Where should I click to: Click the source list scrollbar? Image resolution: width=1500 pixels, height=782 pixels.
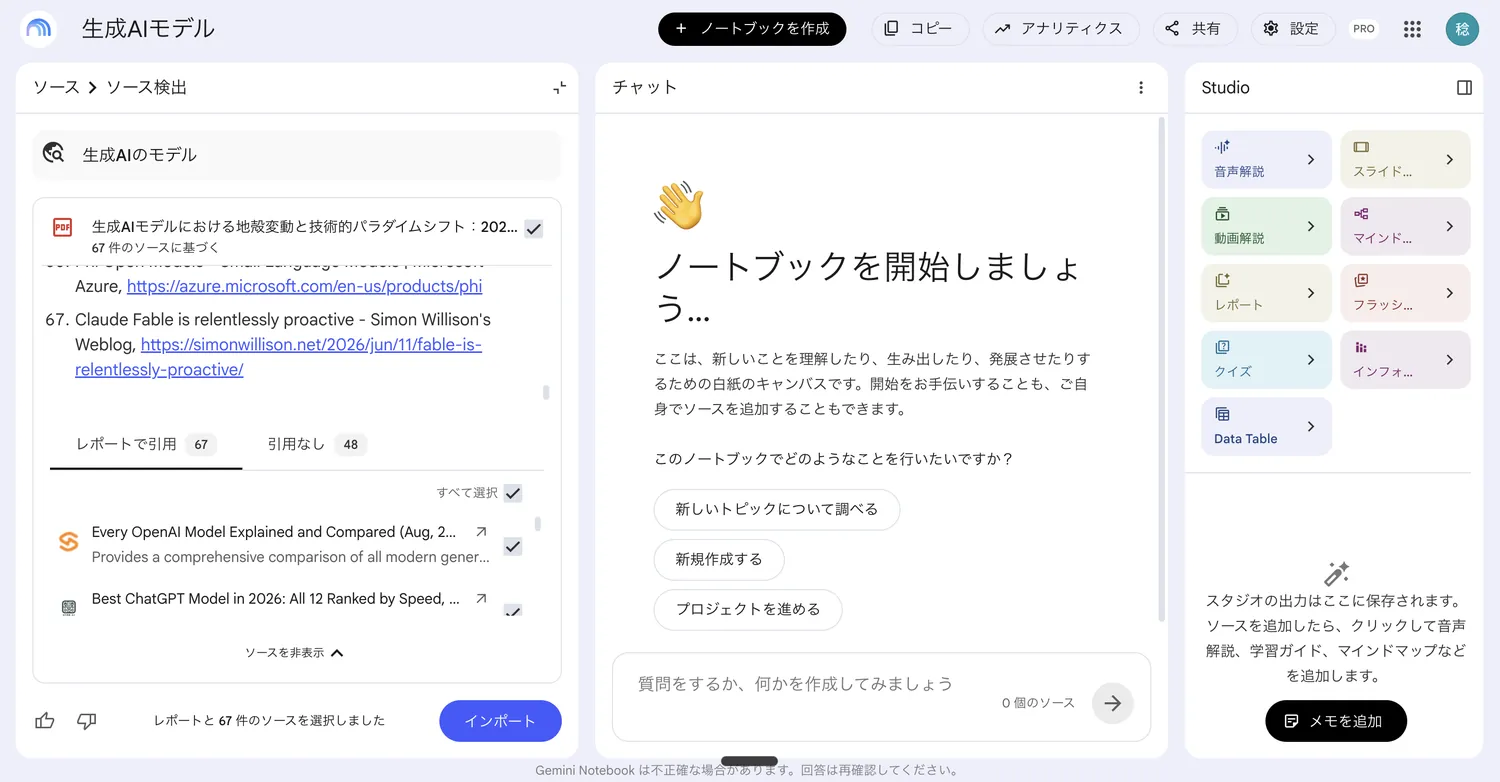(538, 523)
